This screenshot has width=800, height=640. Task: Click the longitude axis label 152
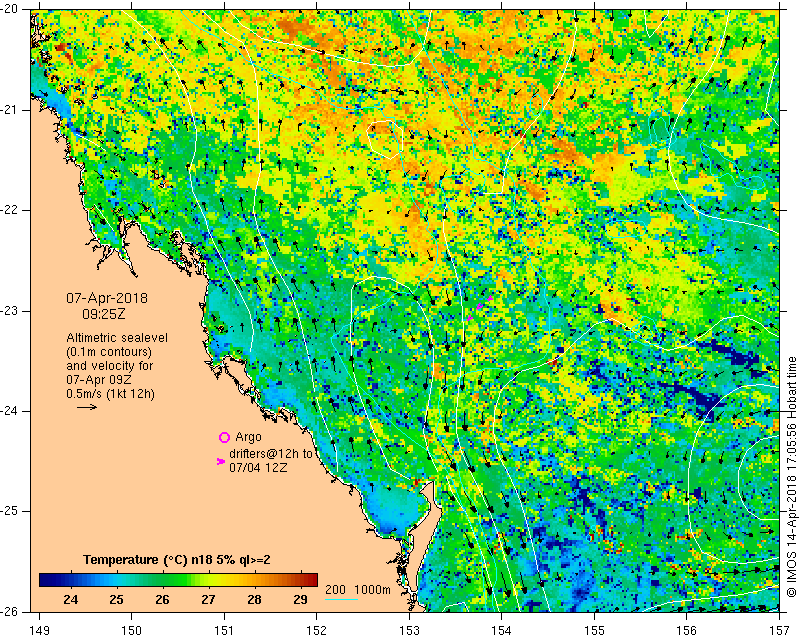click(317, 631)
